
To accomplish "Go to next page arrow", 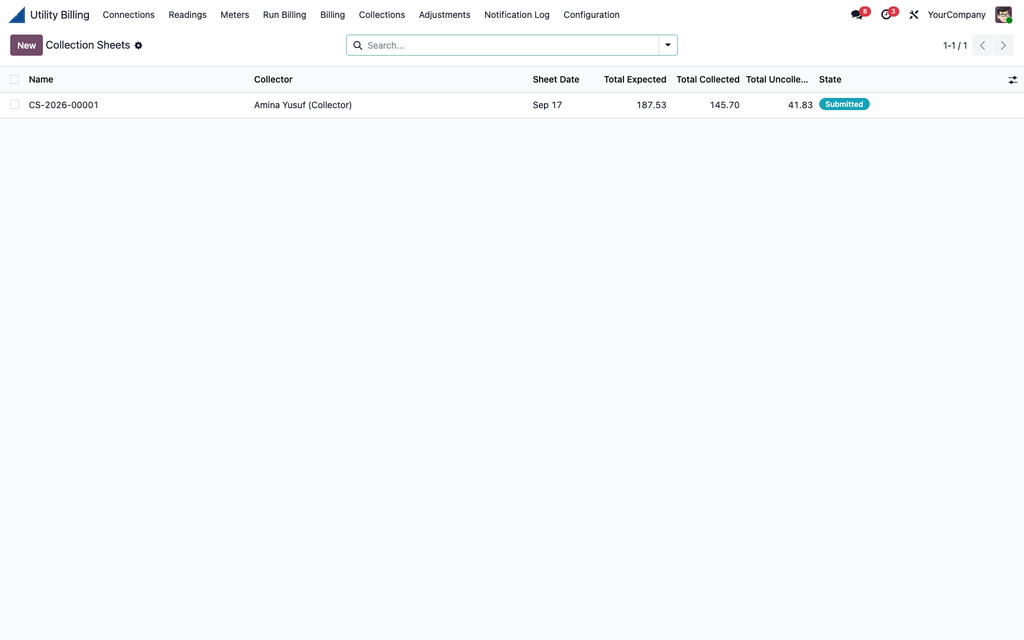I will (1003, 45).
